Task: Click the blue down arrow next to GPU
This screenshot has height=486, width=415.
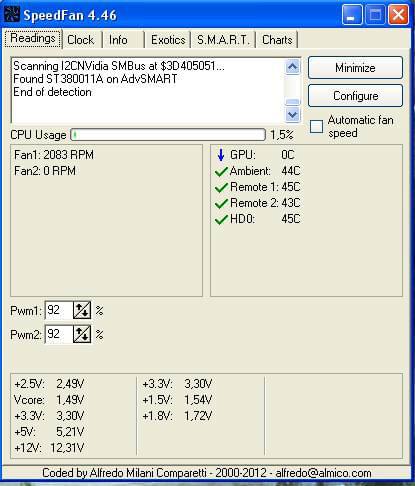Action: [x=221, y=155]
